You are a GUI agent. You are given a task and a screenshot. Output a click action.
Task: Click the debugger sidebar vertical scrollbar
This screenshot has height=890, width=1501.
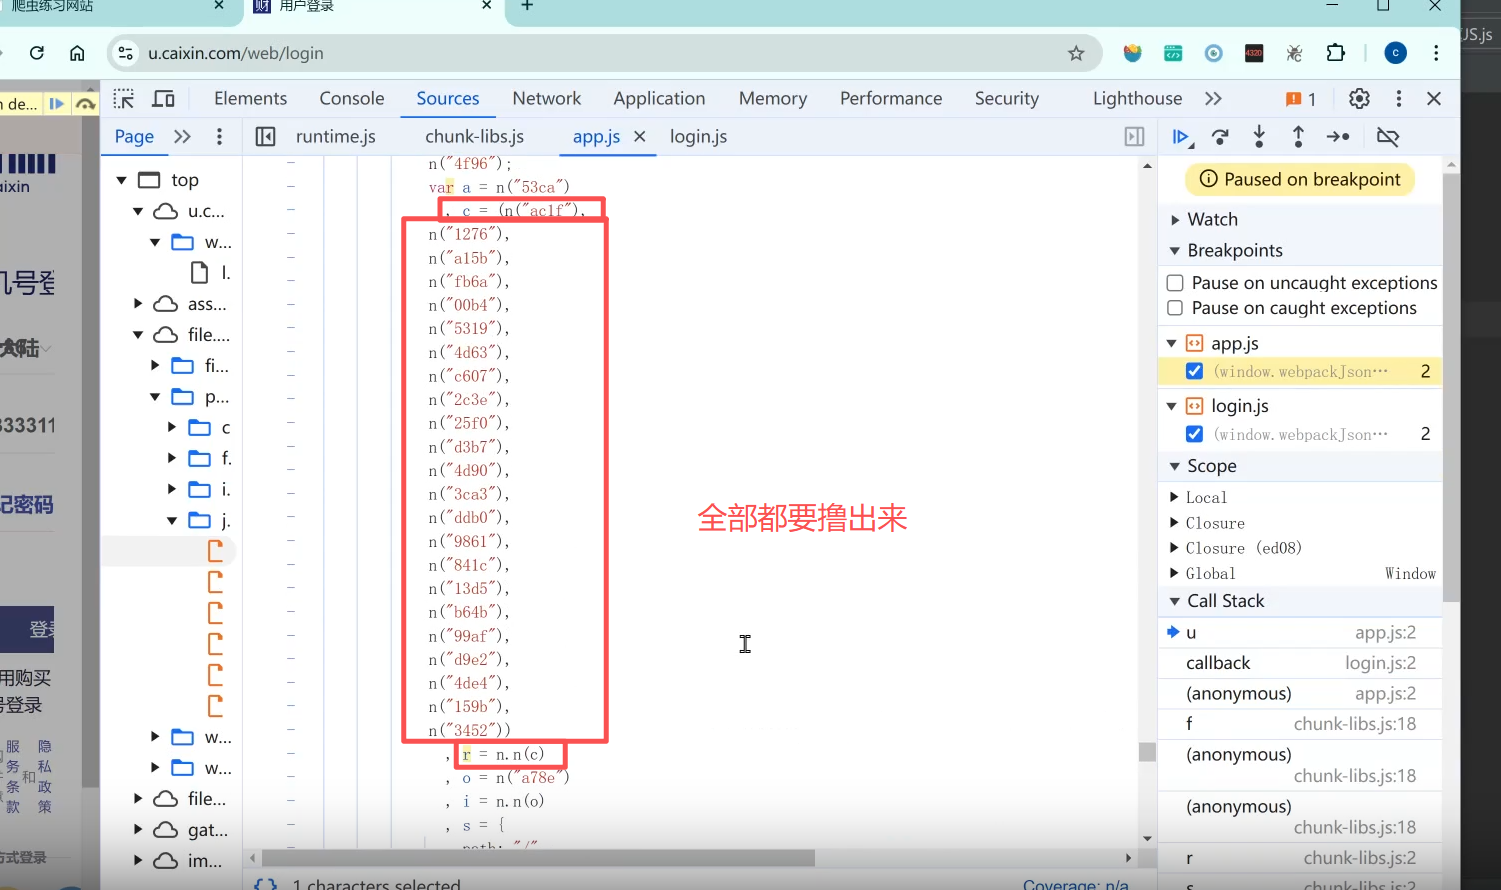[x=1451, y=387]
